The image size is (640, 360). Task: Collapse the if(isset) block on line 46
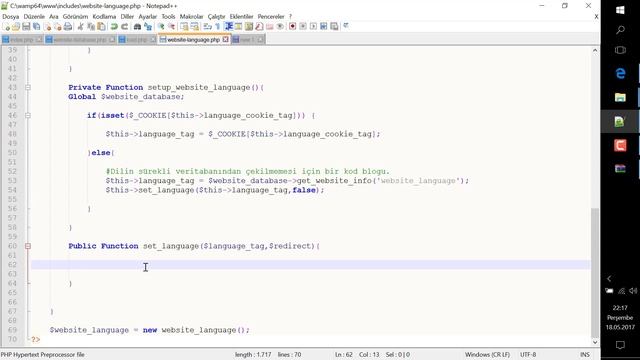click(28, 116)
